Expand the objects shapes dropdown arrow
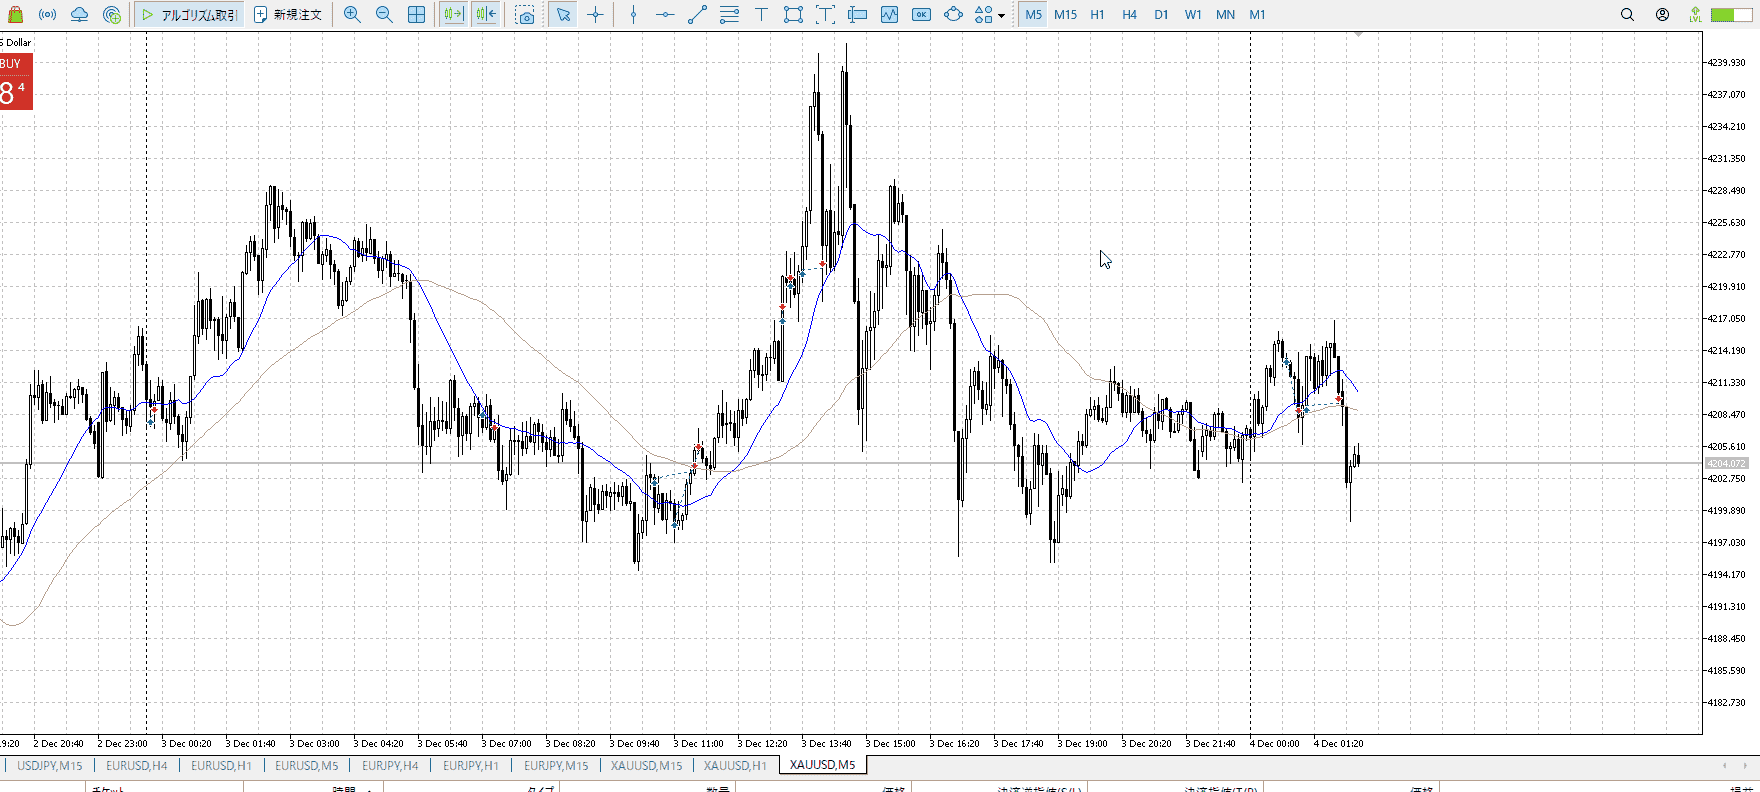Viewport: 1760px width, 792px height. (1001, 15)
